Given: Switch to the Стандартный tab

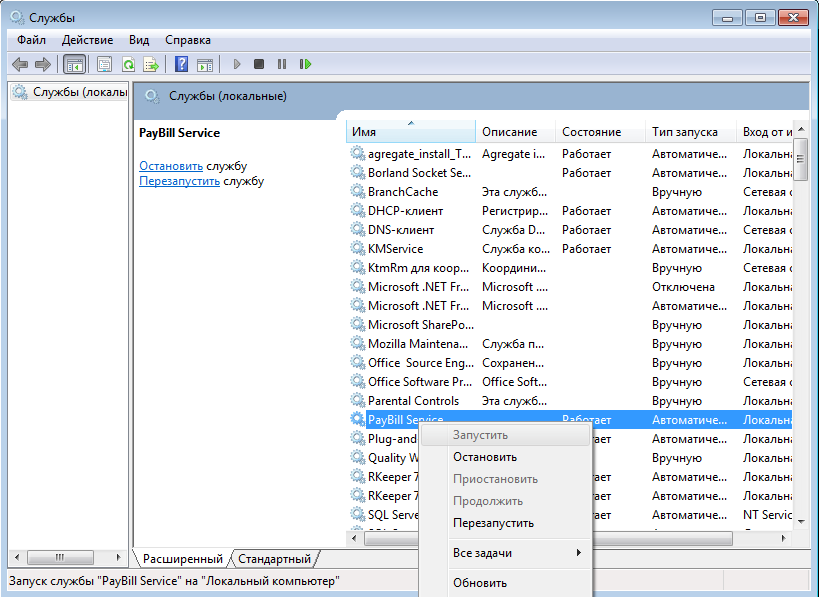Looking at the screenshot, I should click(274, 559).
